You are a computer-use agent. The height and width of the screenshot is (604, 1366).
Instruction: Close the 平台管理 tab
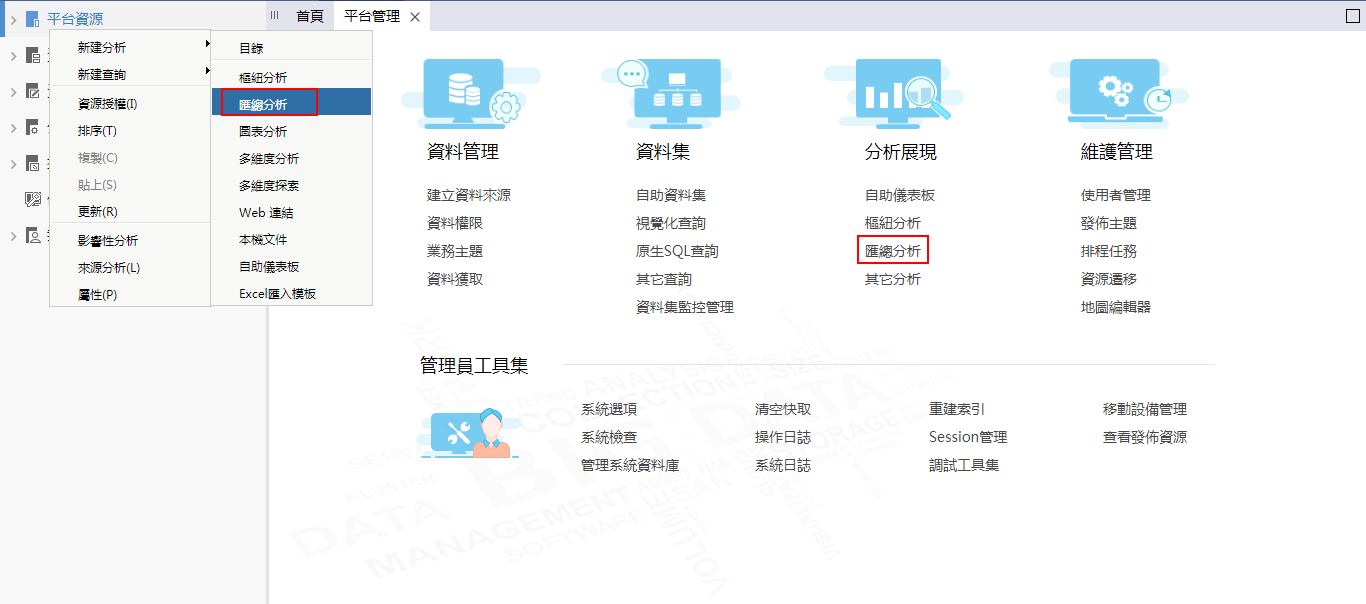pyautogui.click(x=415, y=17)
